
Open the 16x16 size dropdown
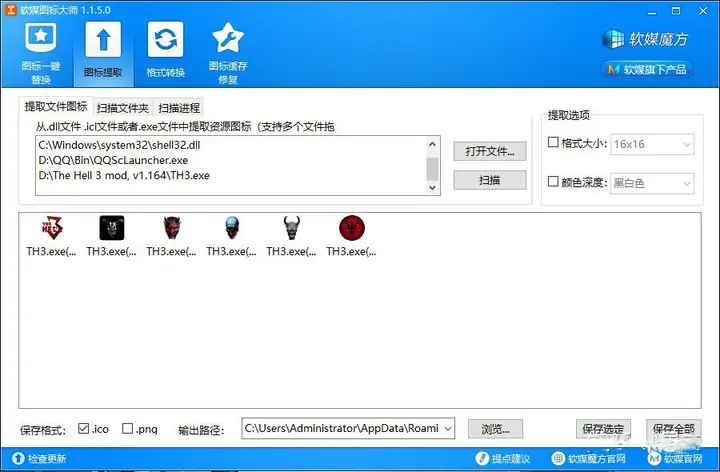[652, 144]
